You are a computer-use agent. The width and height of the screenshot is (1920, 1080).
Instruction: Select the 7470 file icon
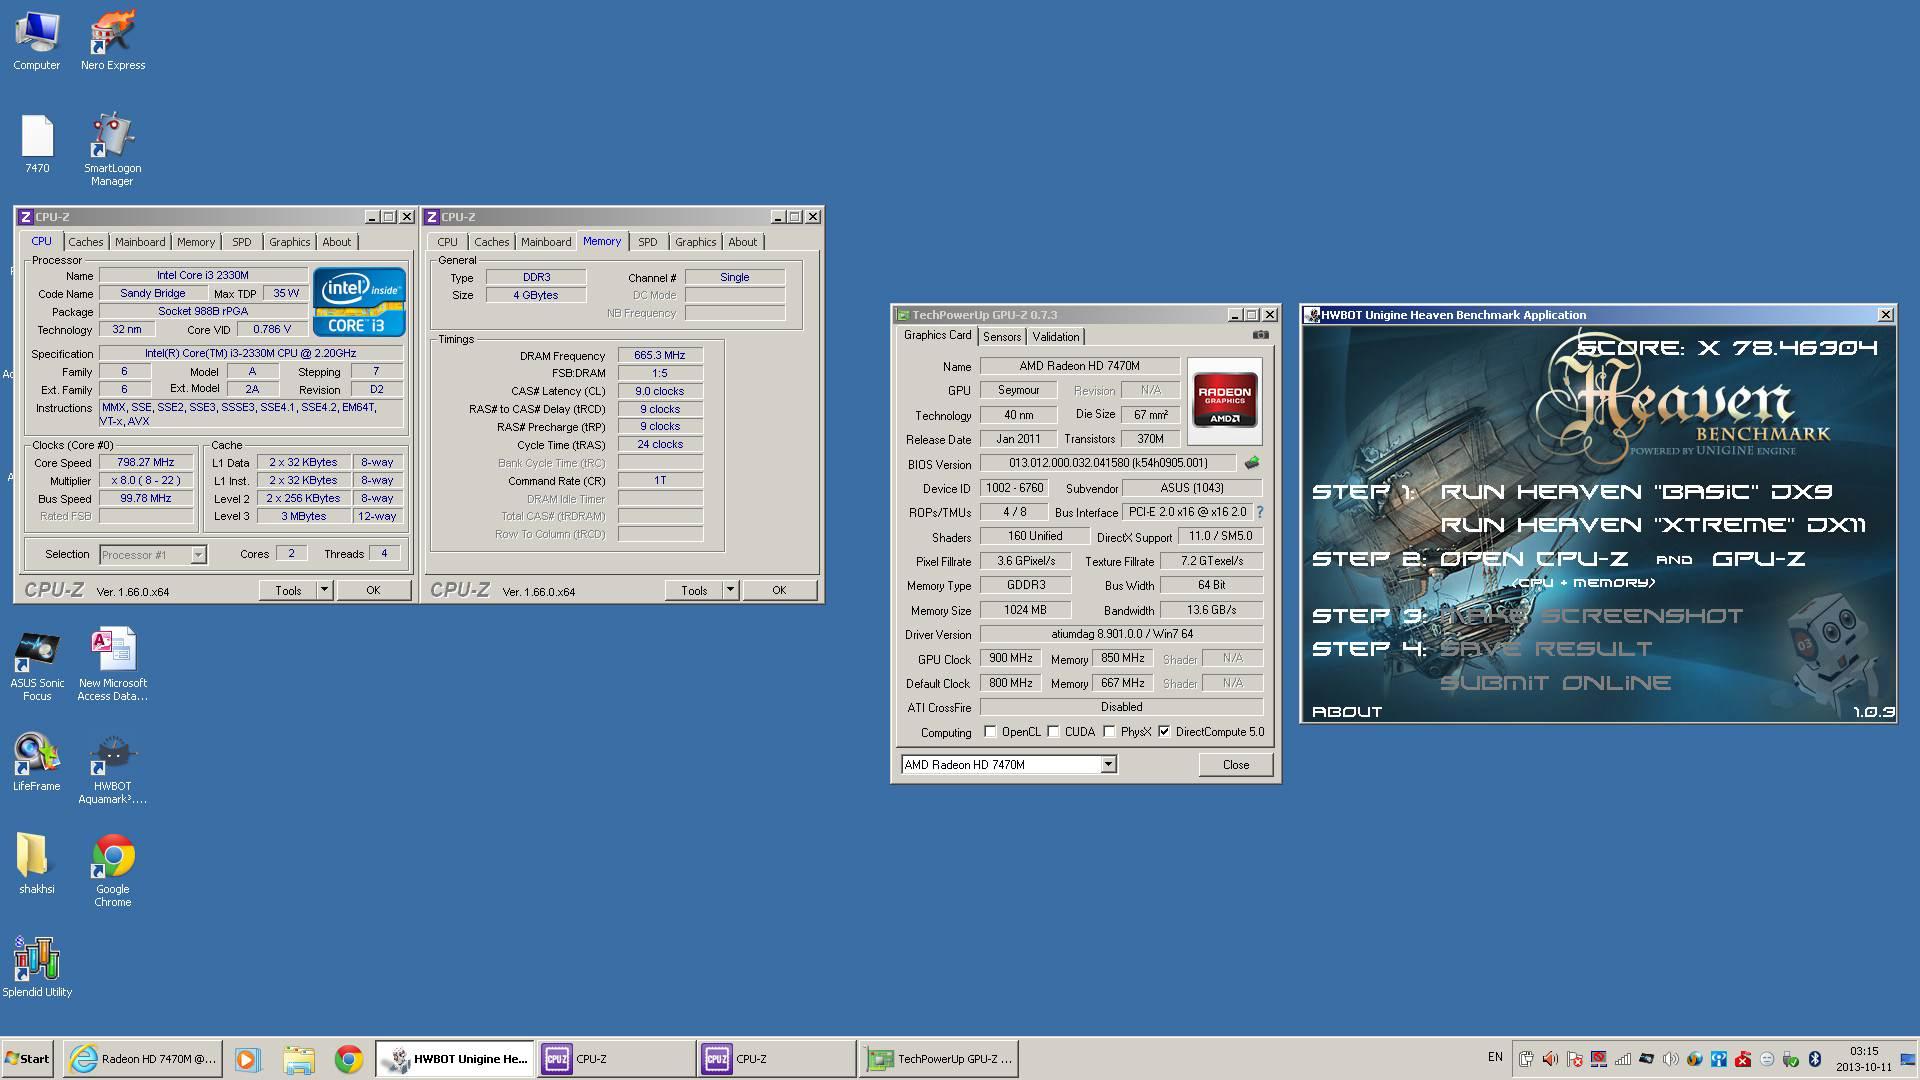[37, 144]
